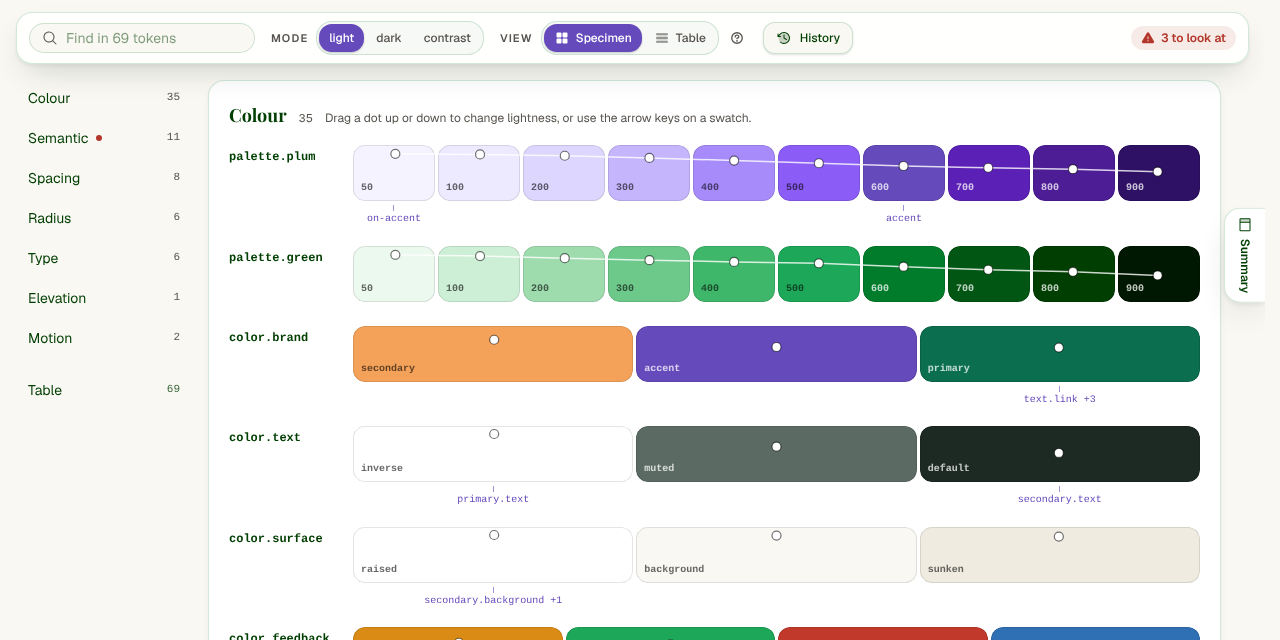Click the accent reference under plum 600
The height and width of the screenshot is (640, 1280).
904,218
